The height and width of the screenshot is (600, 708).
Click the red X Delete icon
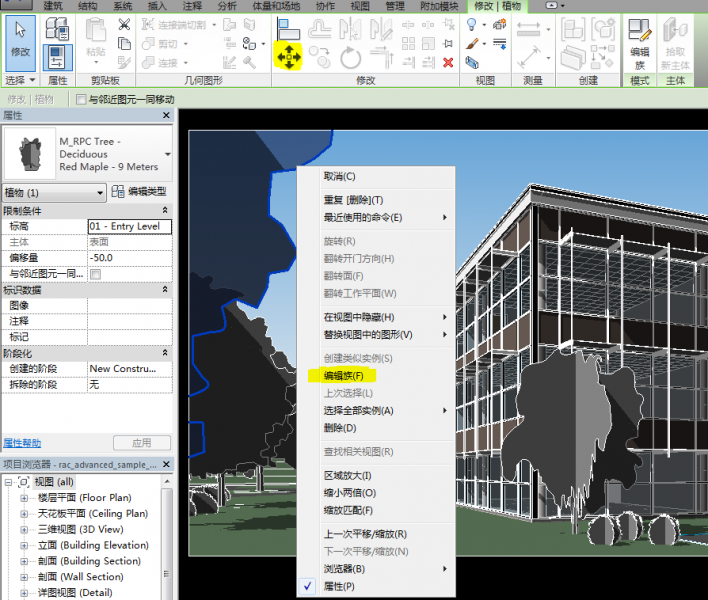pos(448,62)
